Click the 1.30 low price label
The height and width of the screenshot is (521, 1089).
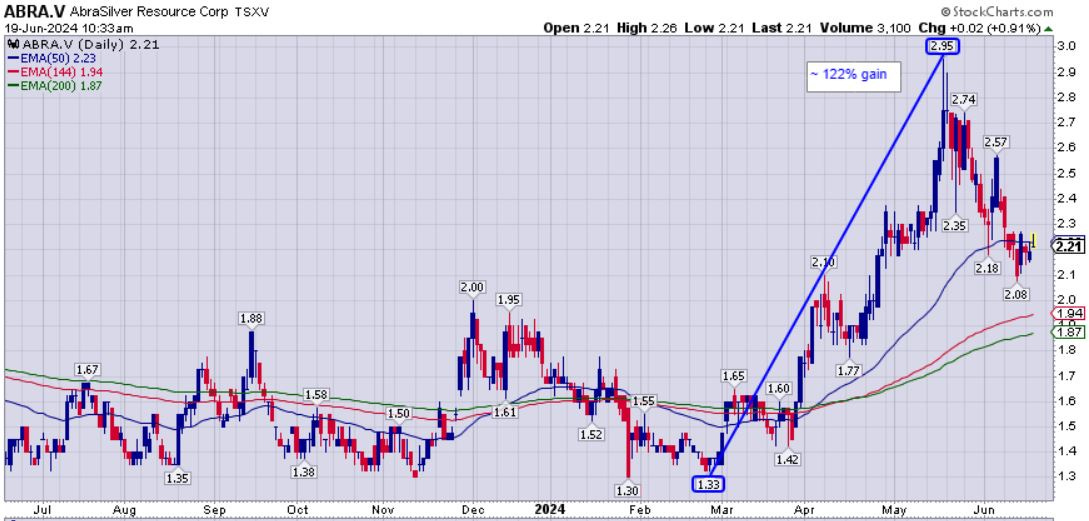627,491
